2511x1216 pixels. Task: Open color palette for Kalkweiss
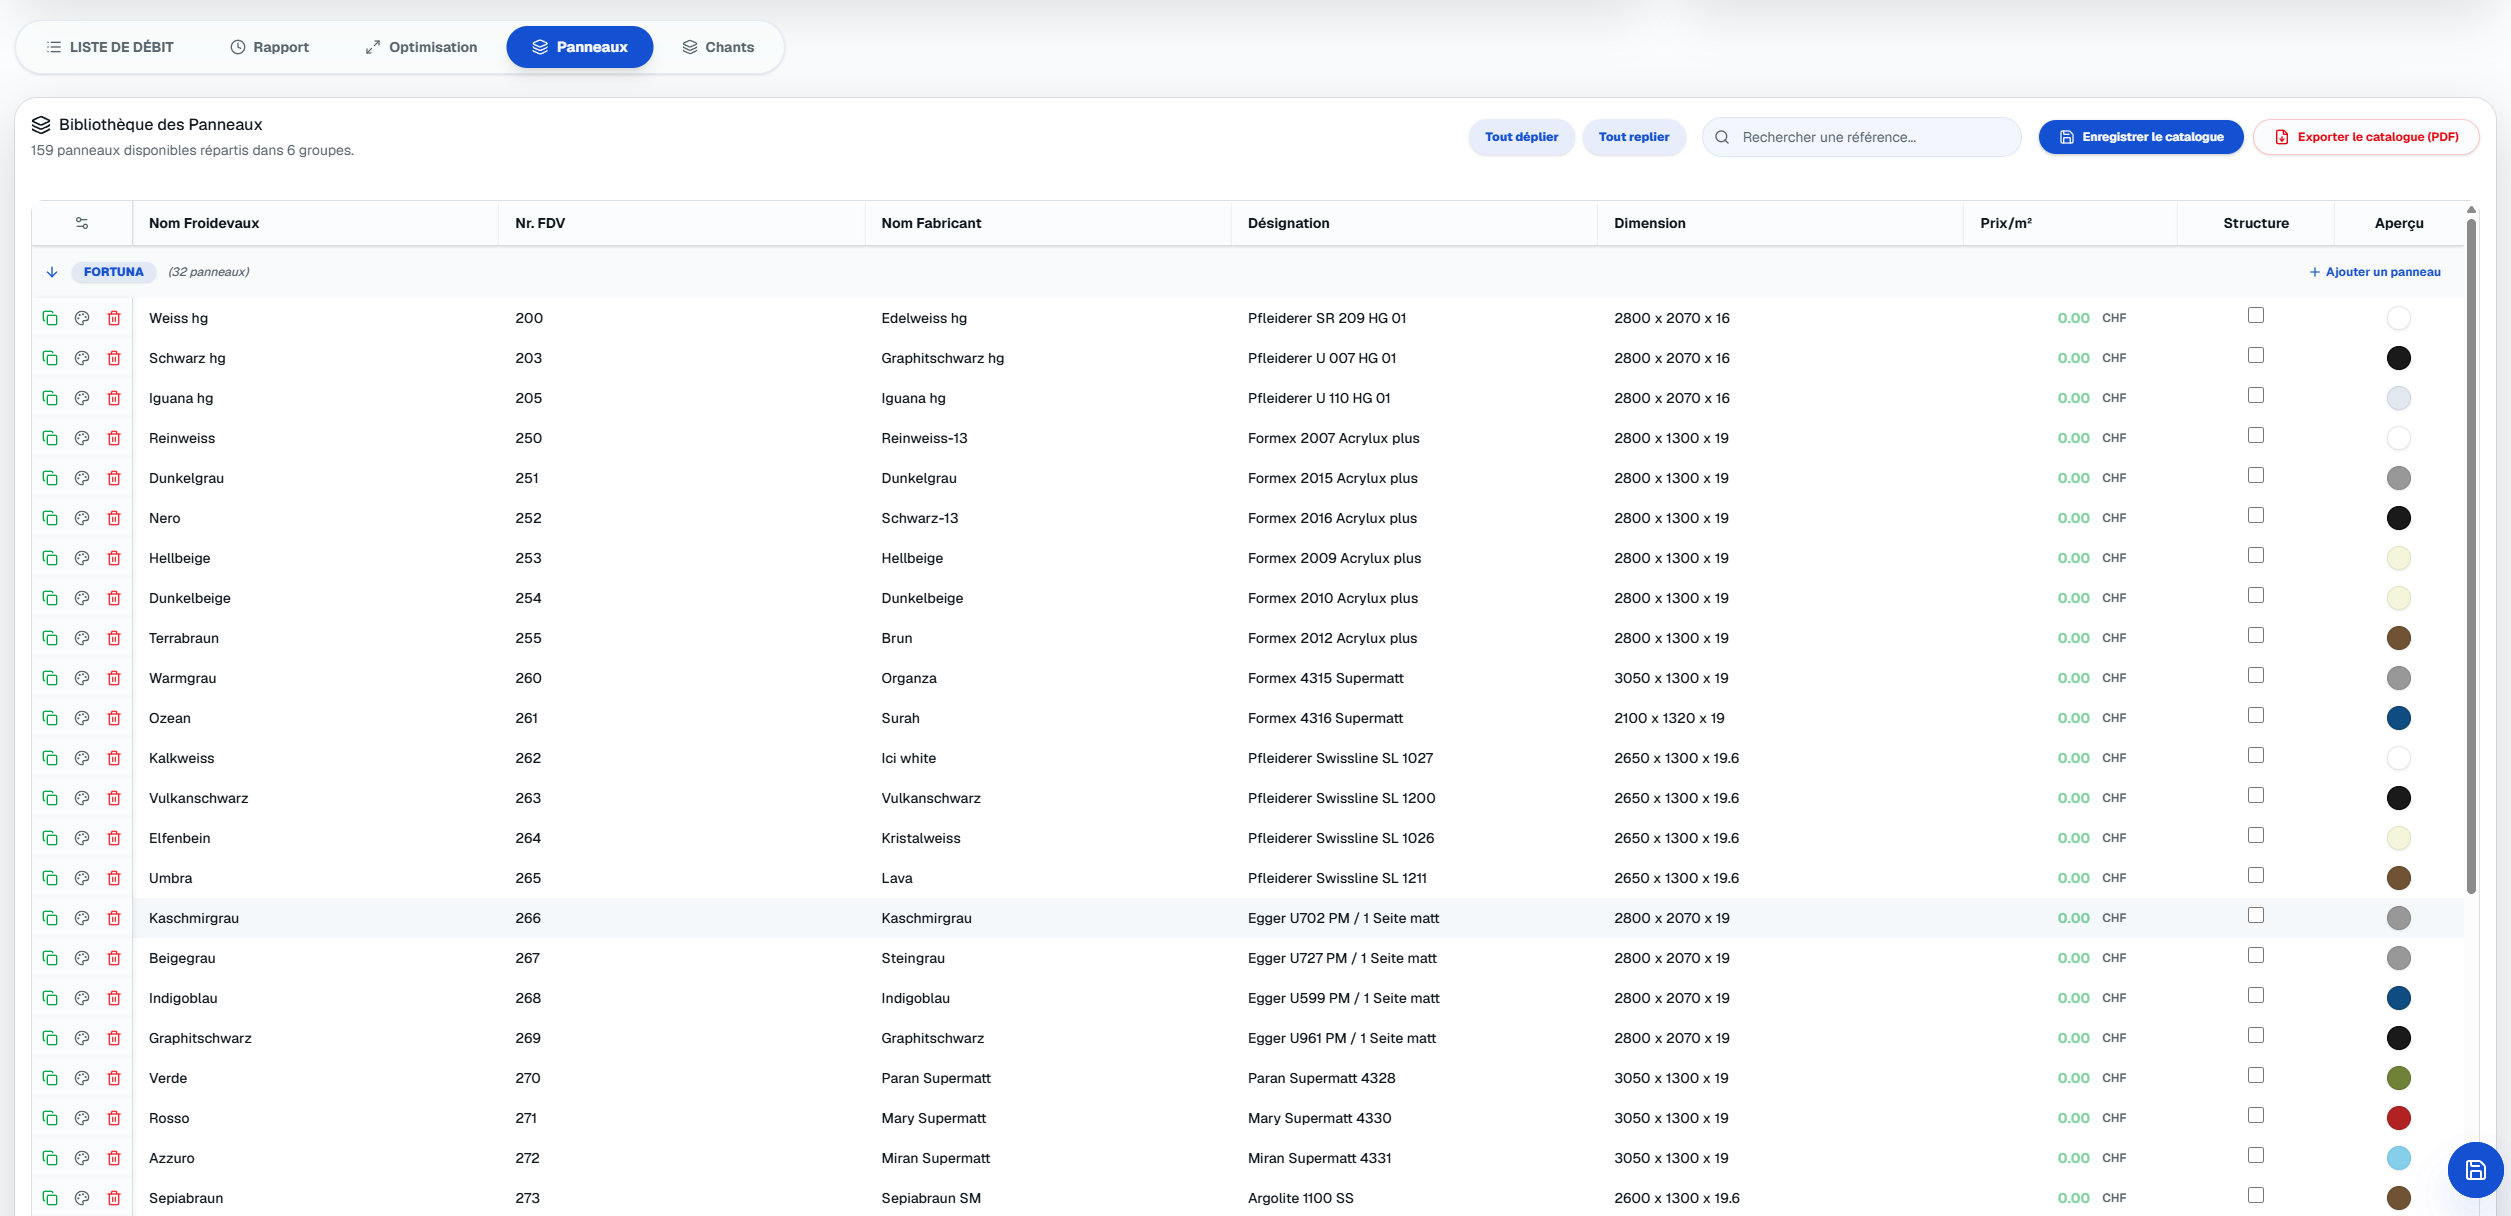tap(82, 758)
